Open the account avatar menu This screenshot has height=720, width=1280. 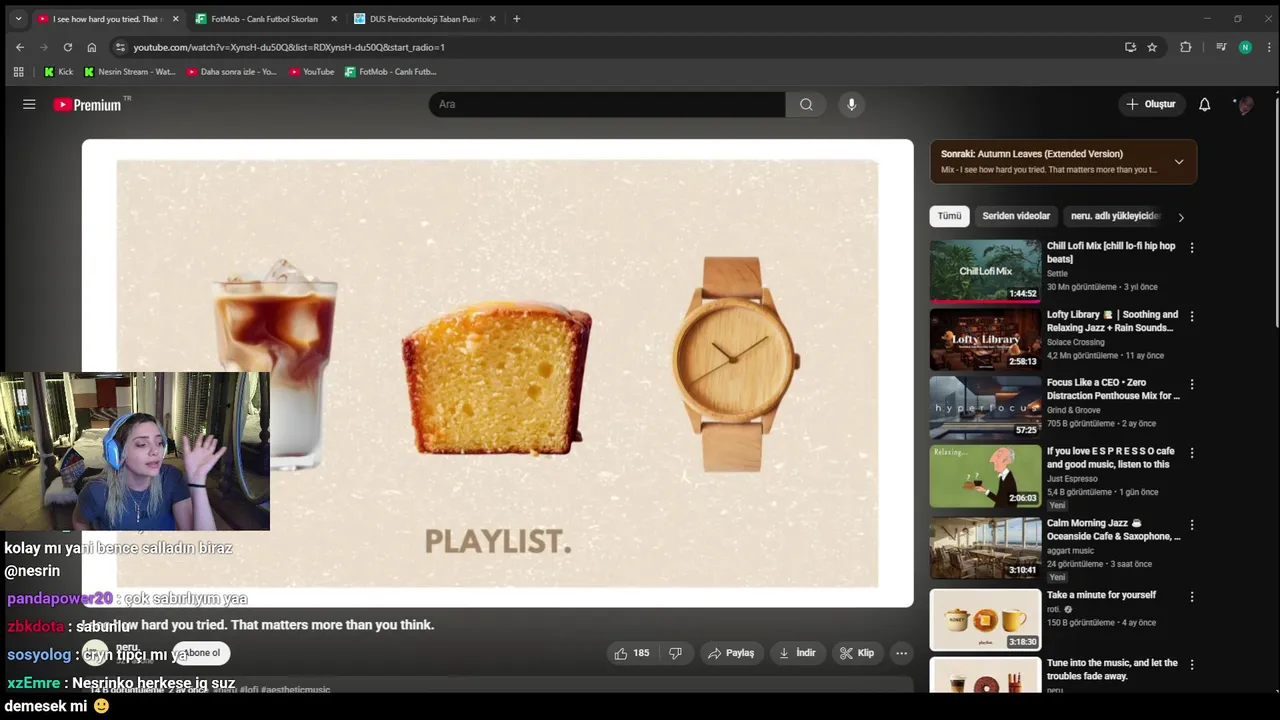1245,104
